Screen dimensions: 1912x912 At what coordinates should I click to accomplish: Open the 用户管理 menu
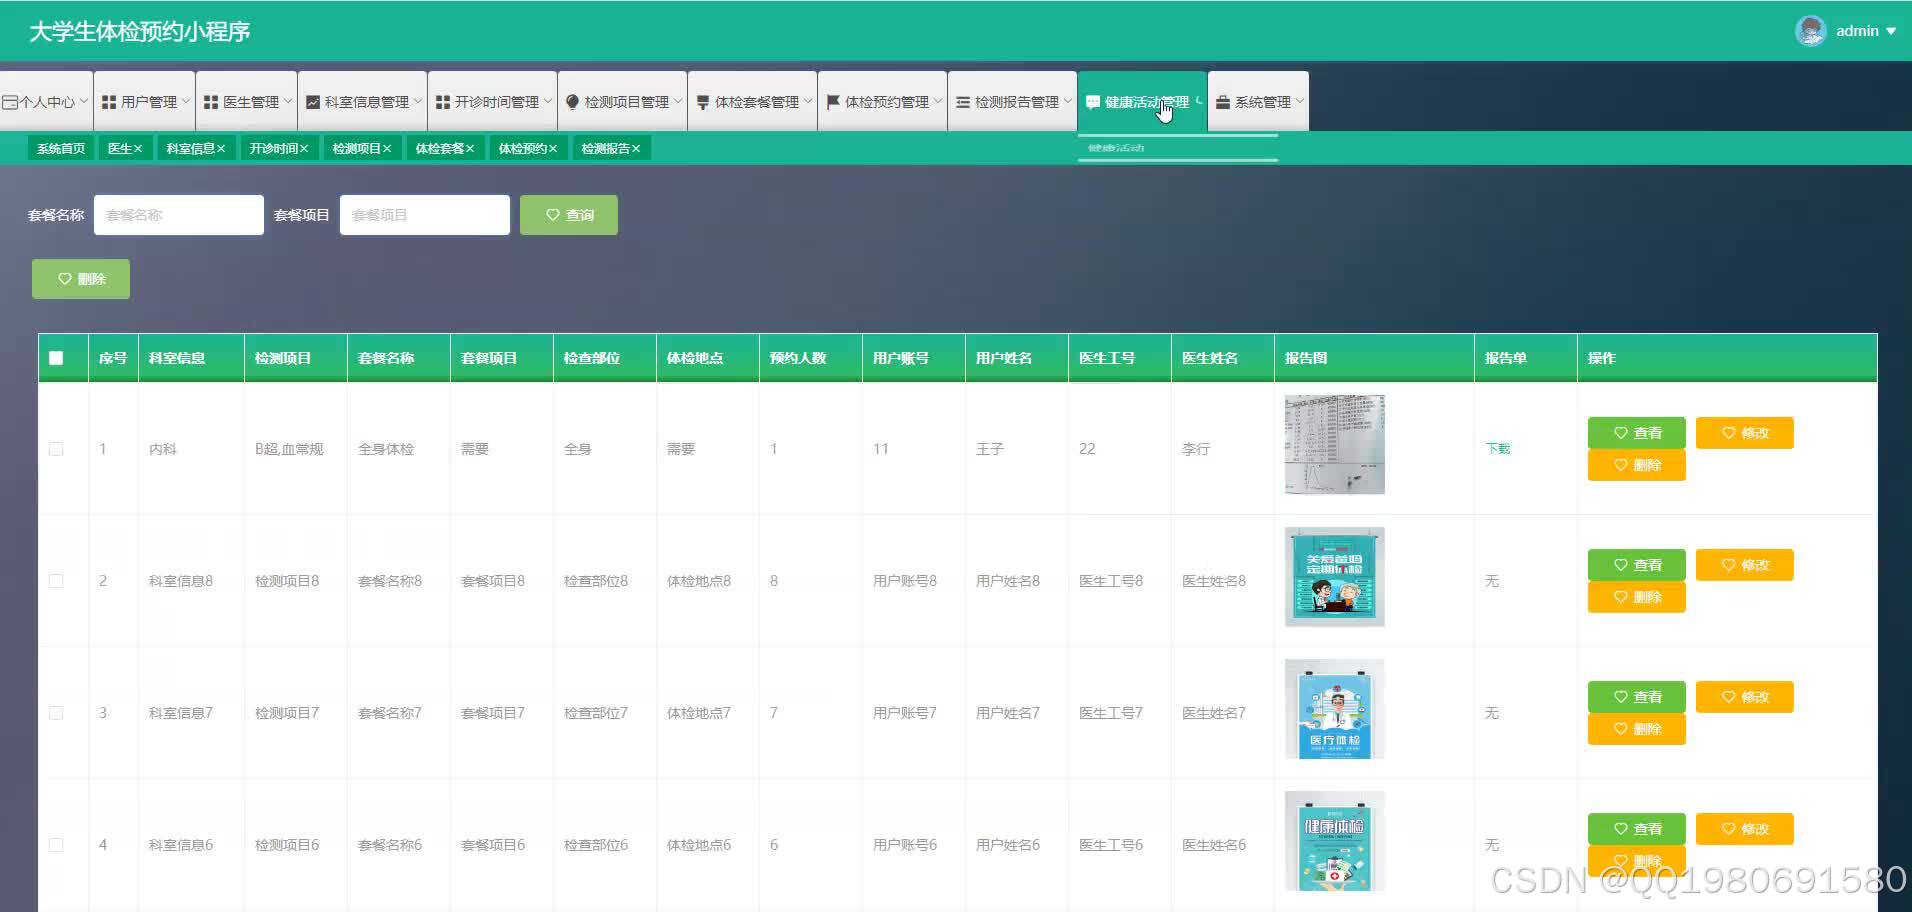point(145,101)
